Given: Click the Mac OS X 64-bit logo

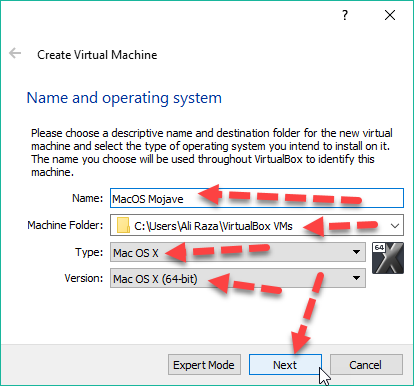Looking at the screenshot, I should (388, 258).
